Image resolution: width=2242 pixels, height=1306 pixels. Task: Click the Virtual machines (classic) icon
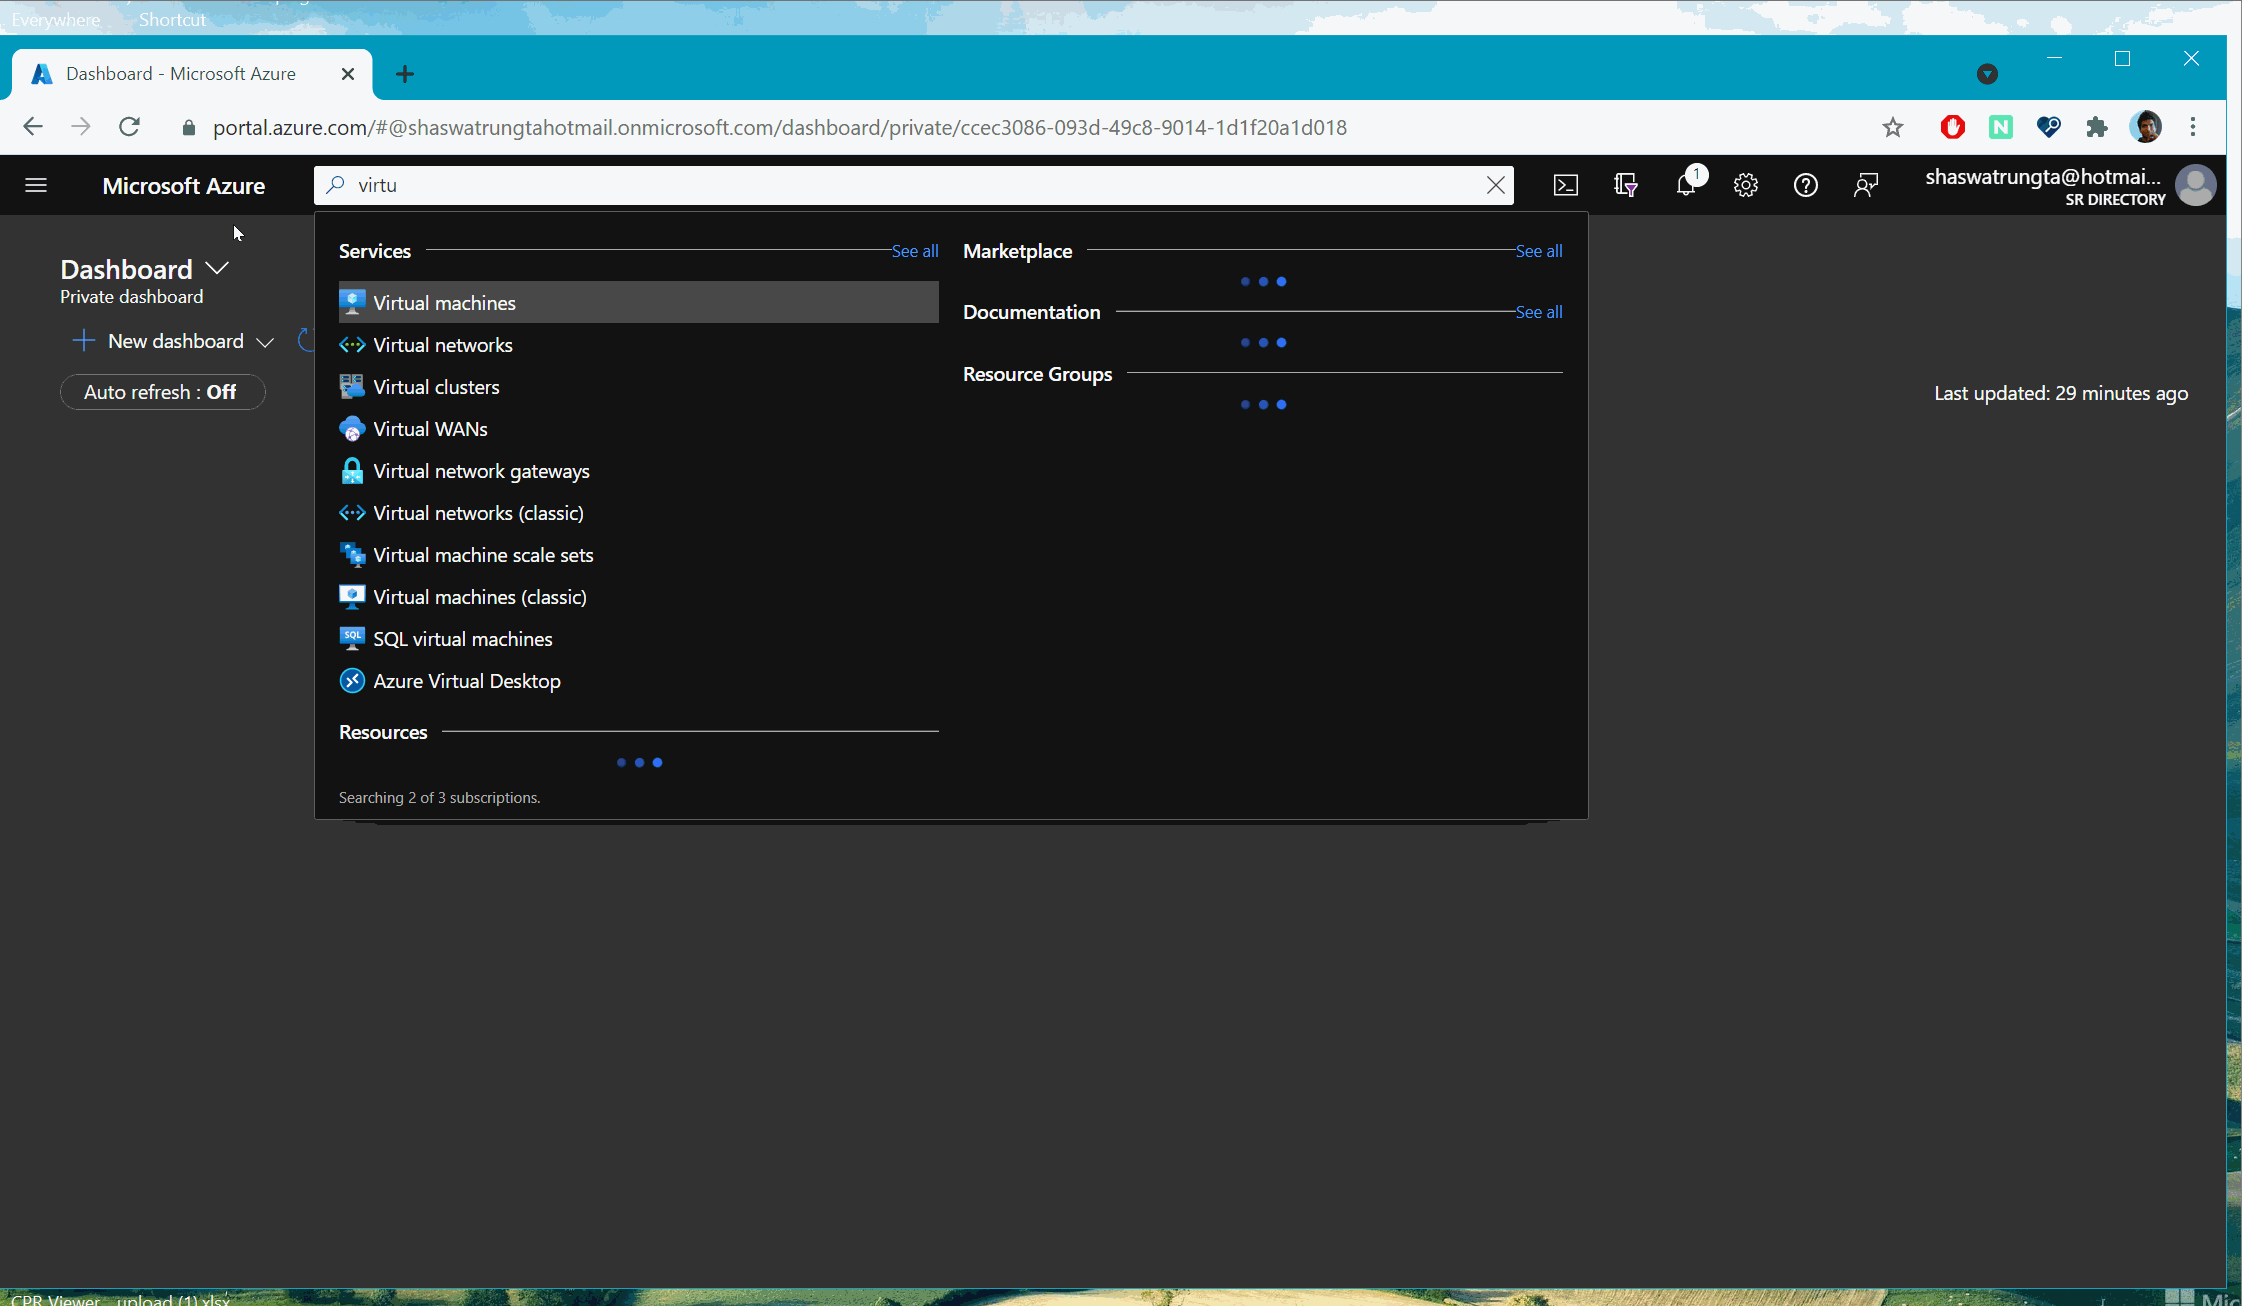click(x=352, y=597)
